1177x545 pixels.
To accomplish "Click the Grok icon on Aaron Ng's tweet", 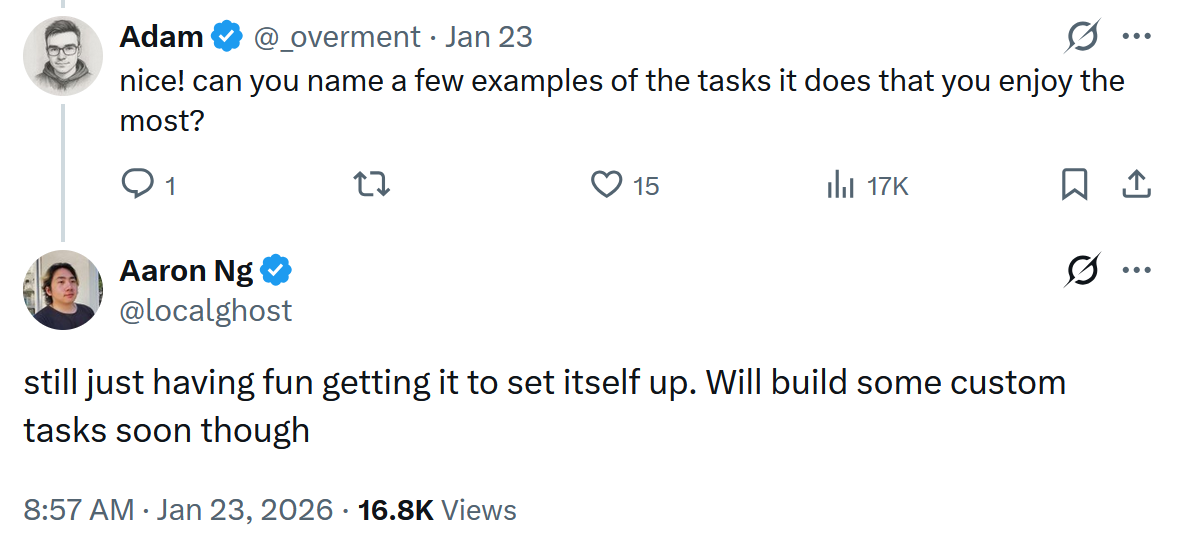I will (1082, 271).
